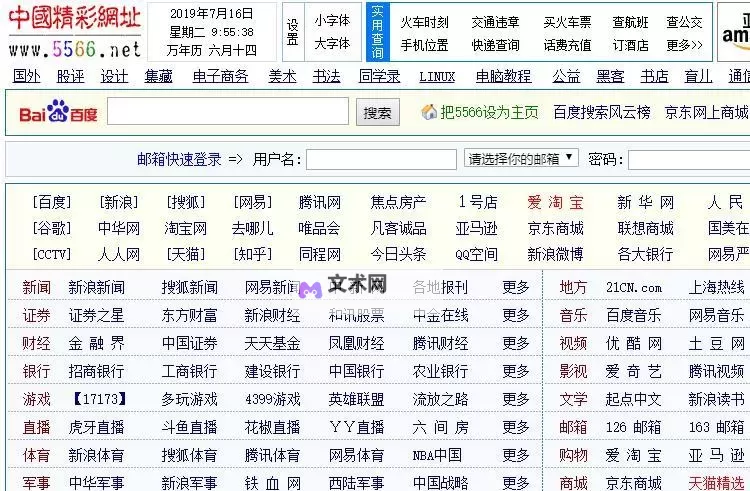This screenshot has height=491, width=750.
Task: Click the 中國精彩網址 site logo
Action: [x=75, y=18]
